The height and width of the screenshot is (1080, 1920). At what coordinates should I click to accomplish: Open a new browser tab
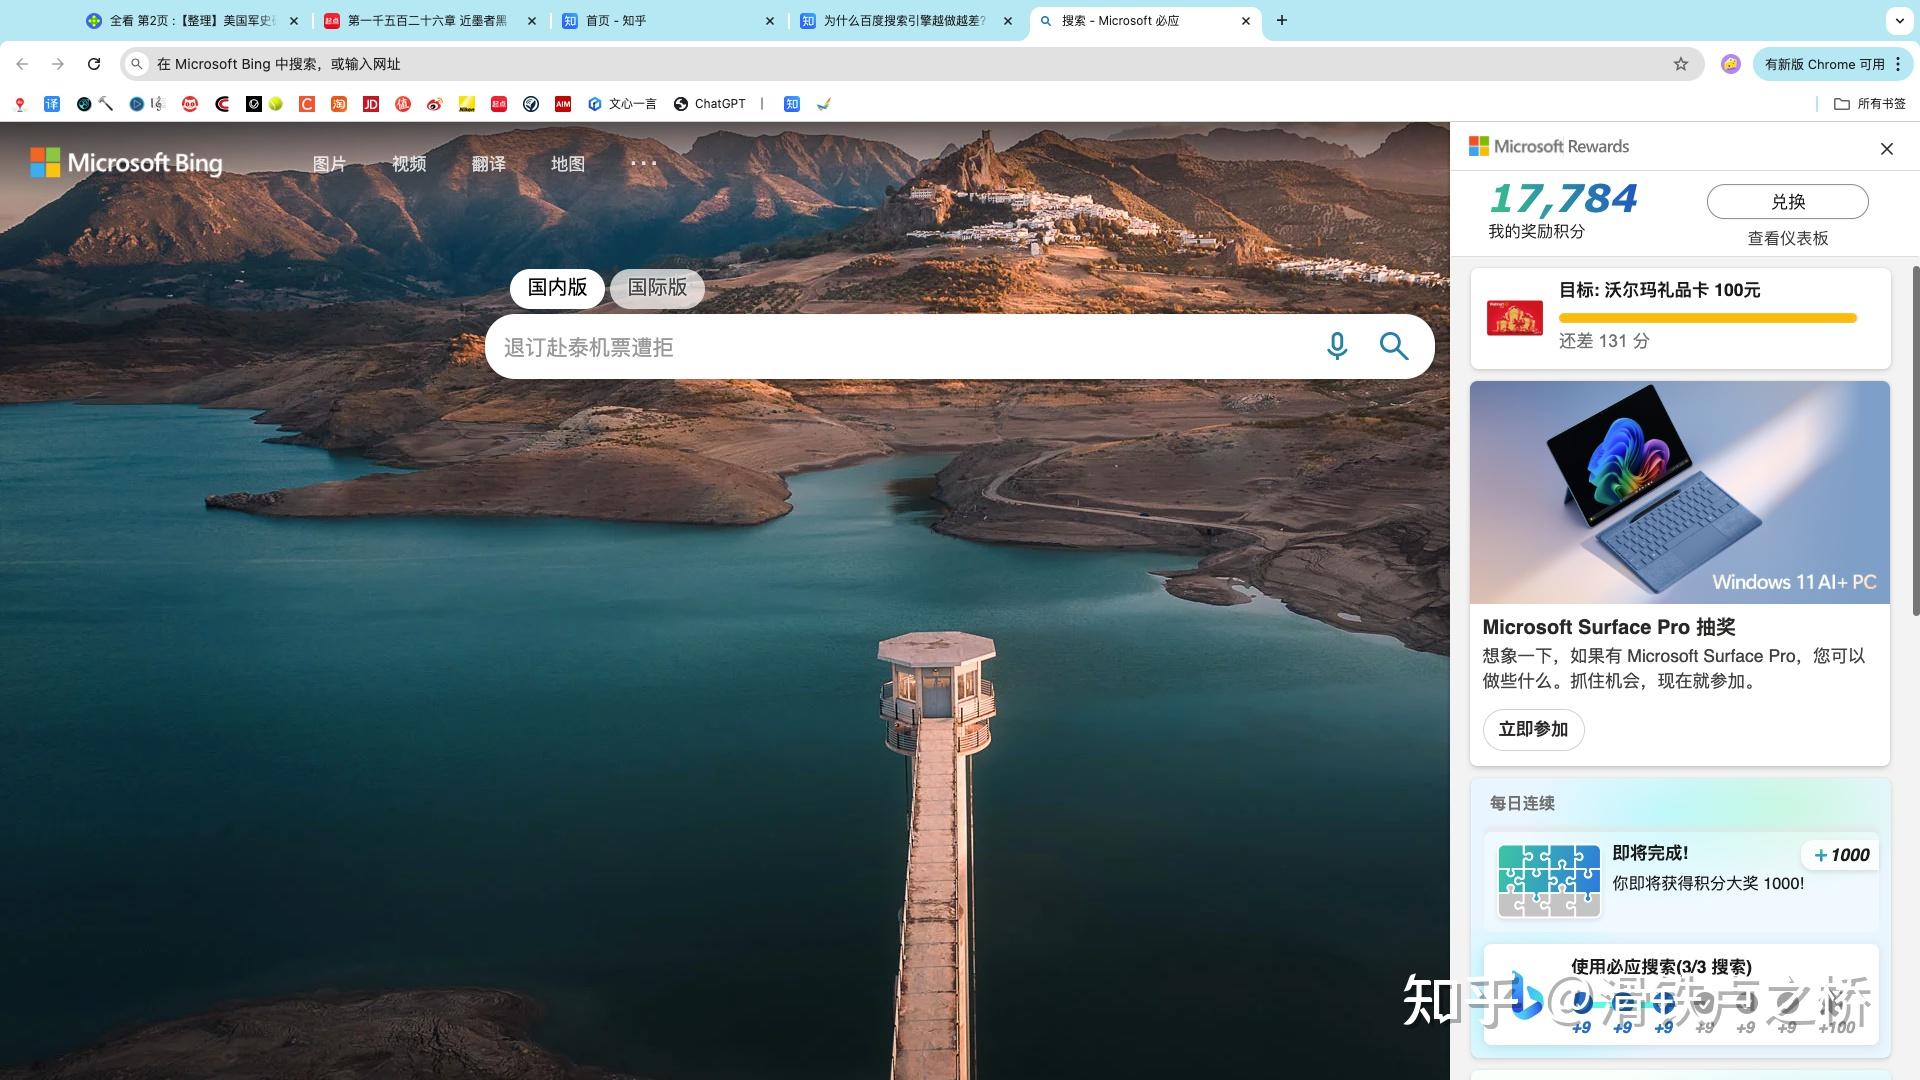point(1282,20)
